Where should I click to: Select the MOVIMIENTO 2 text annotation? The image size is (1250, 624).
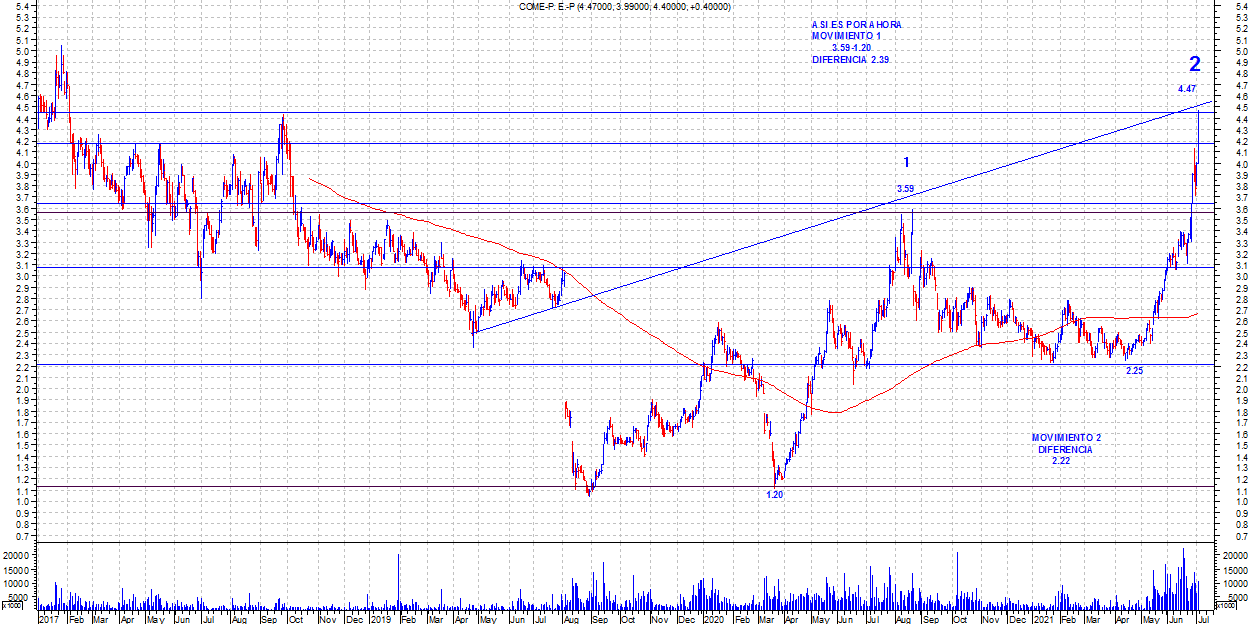pos(1066,438)
